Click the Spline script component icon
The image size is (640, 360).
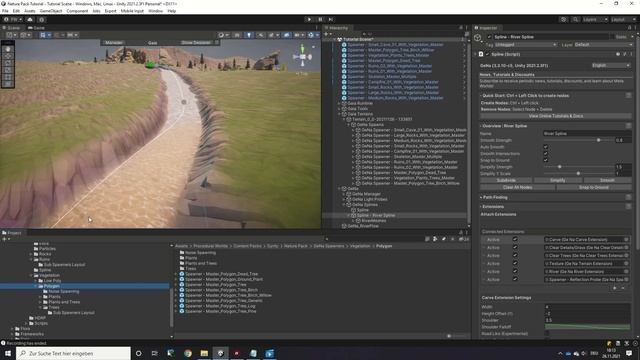481,54
